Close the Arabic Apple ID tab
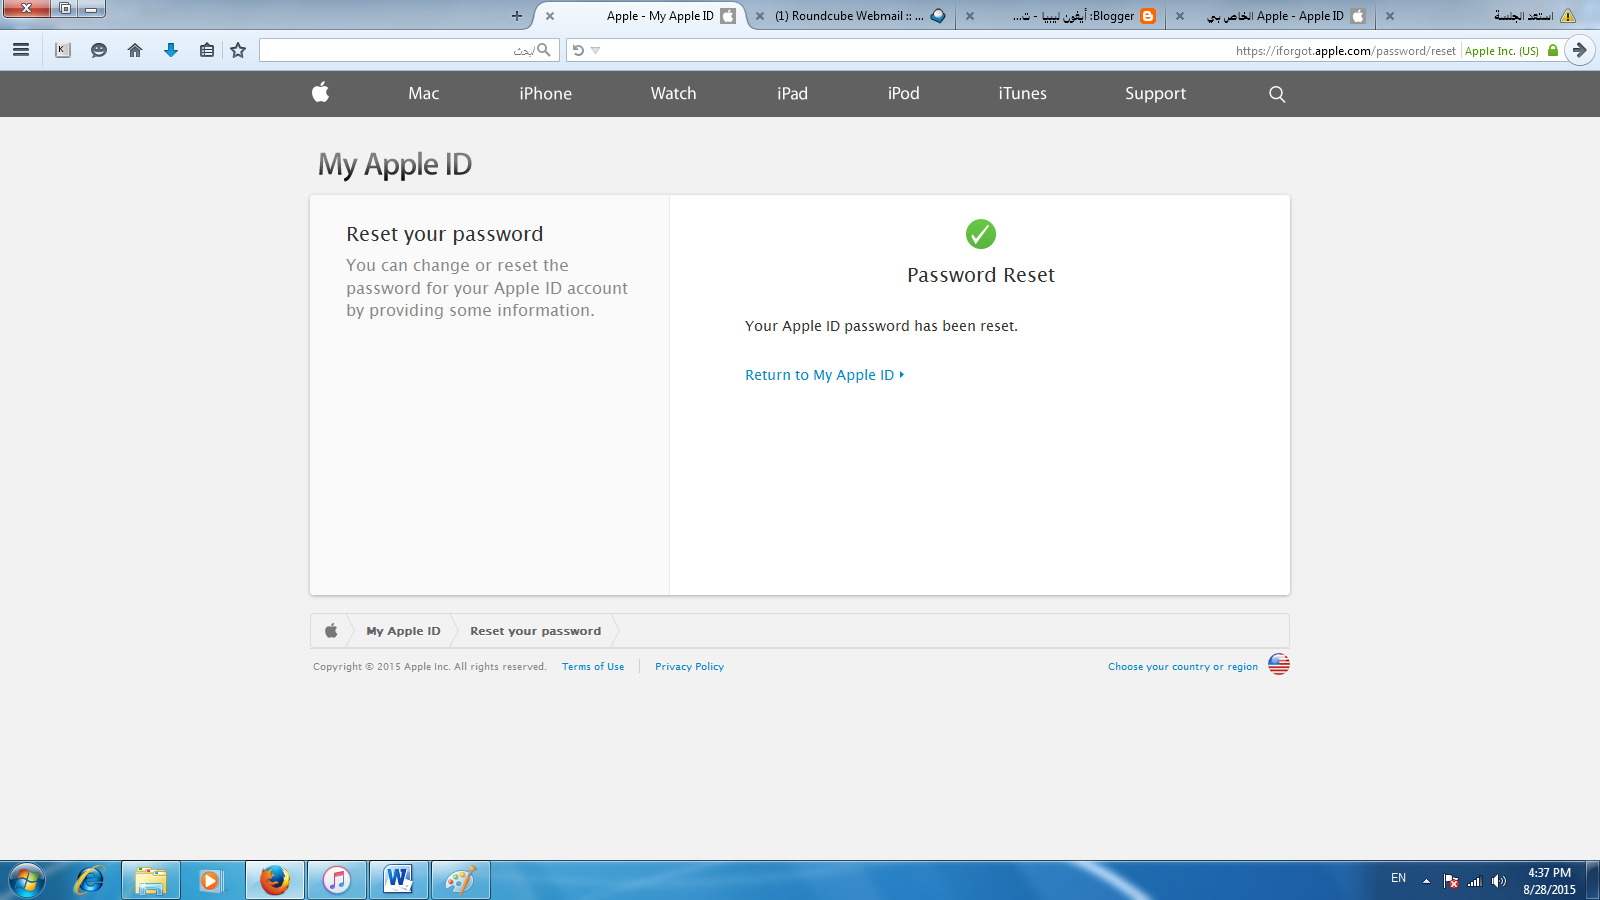1600x900 pixels. pos(1180,16)
